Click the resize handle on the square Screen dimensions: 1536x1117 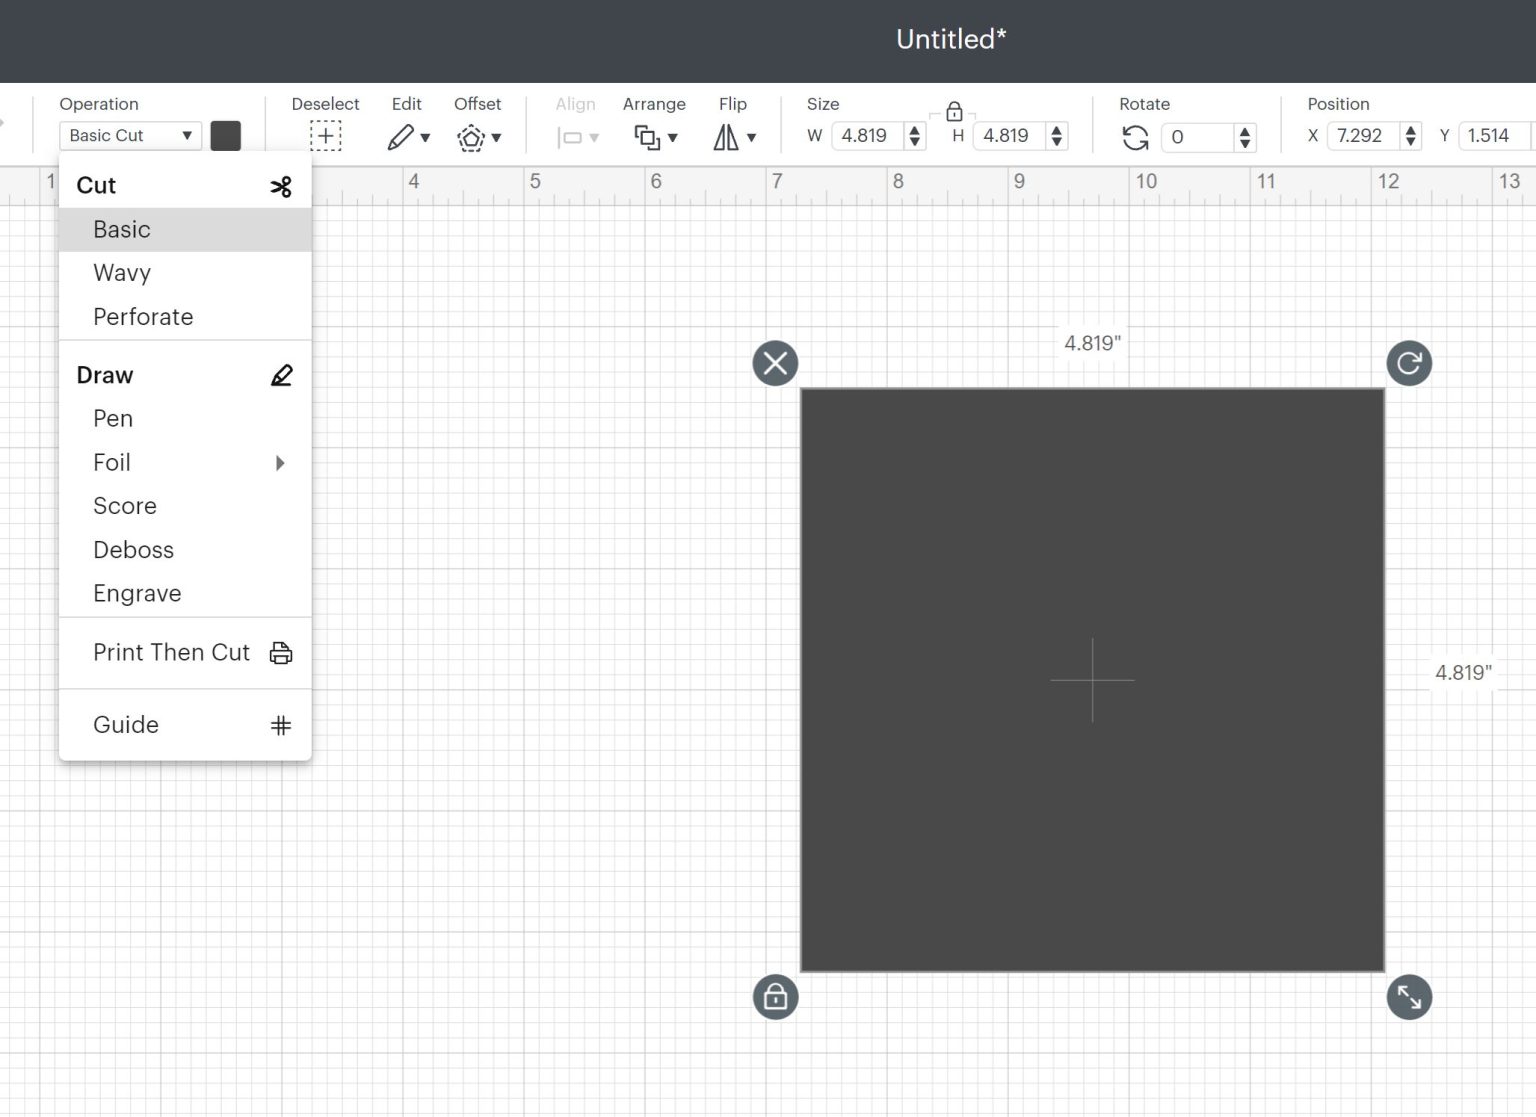pyautogui.click(x=1409, y=997)
